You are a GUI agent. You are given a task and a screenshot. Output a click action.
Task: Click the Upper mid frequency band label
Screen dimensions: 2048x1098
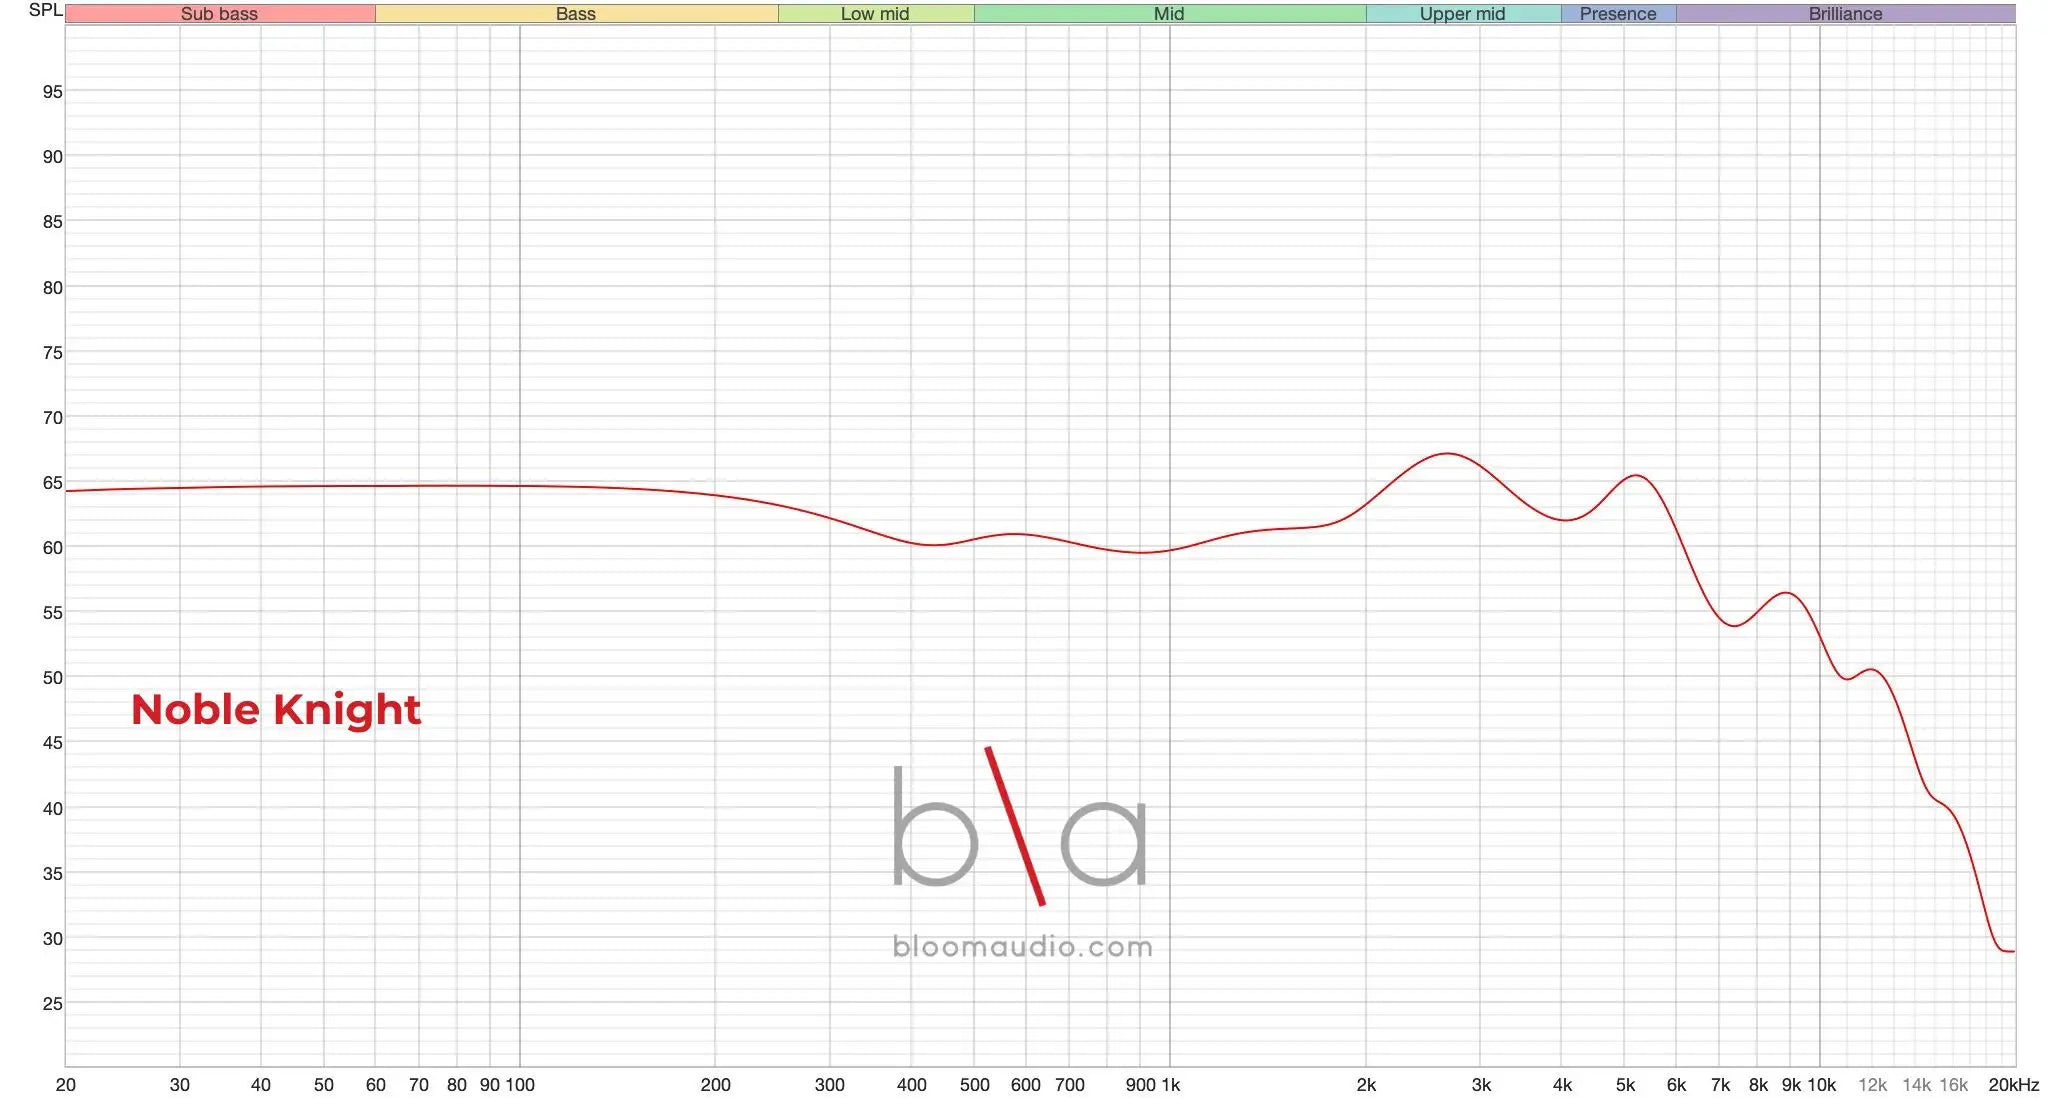[1462, 14]
